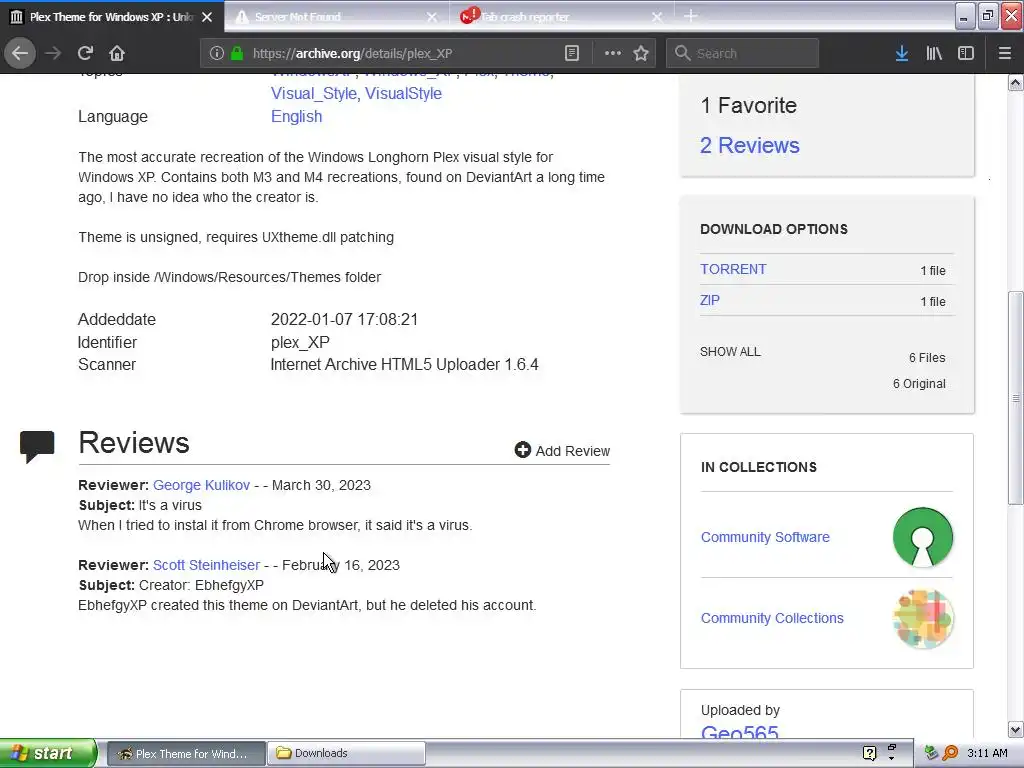
Task: Click the green secure connection padlock
Action: tap(237, 53)
